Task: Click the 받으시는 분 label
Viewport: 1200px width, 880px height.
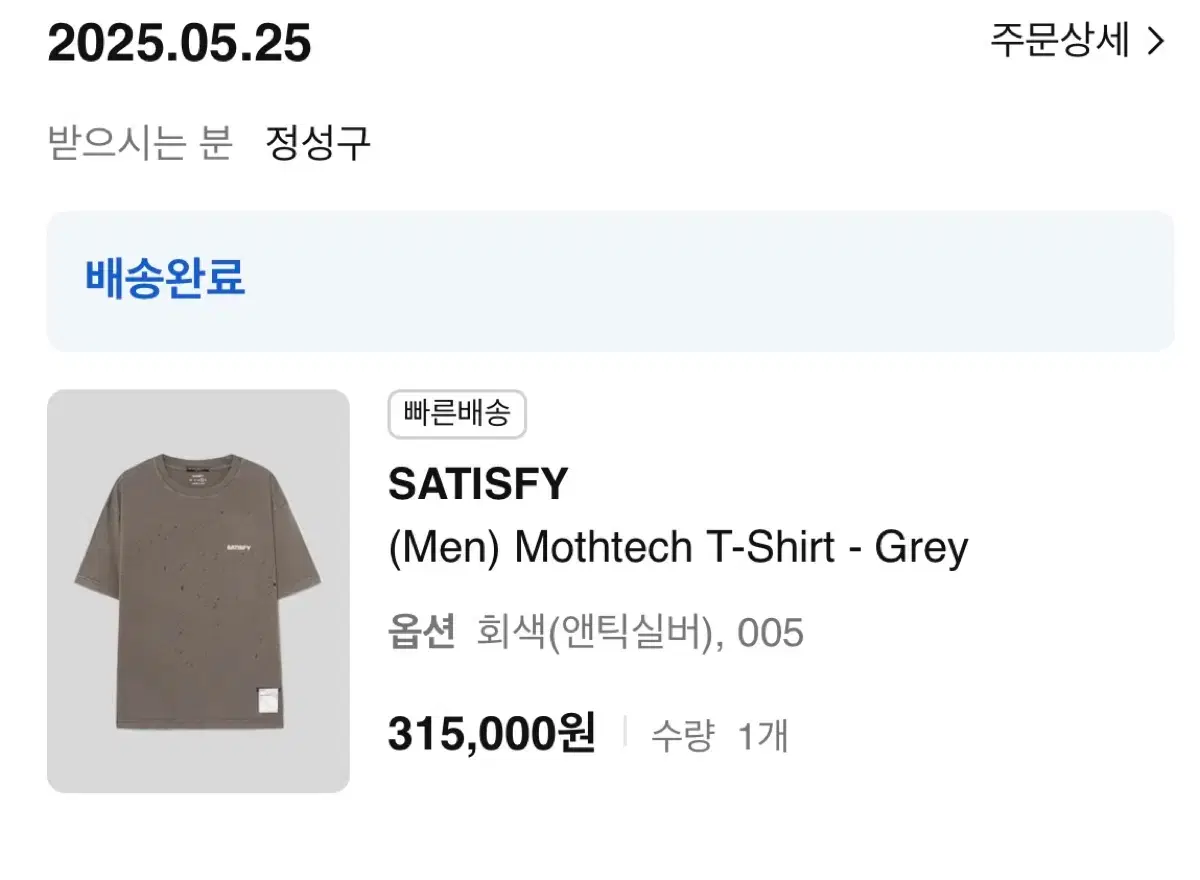Action: 140,143
